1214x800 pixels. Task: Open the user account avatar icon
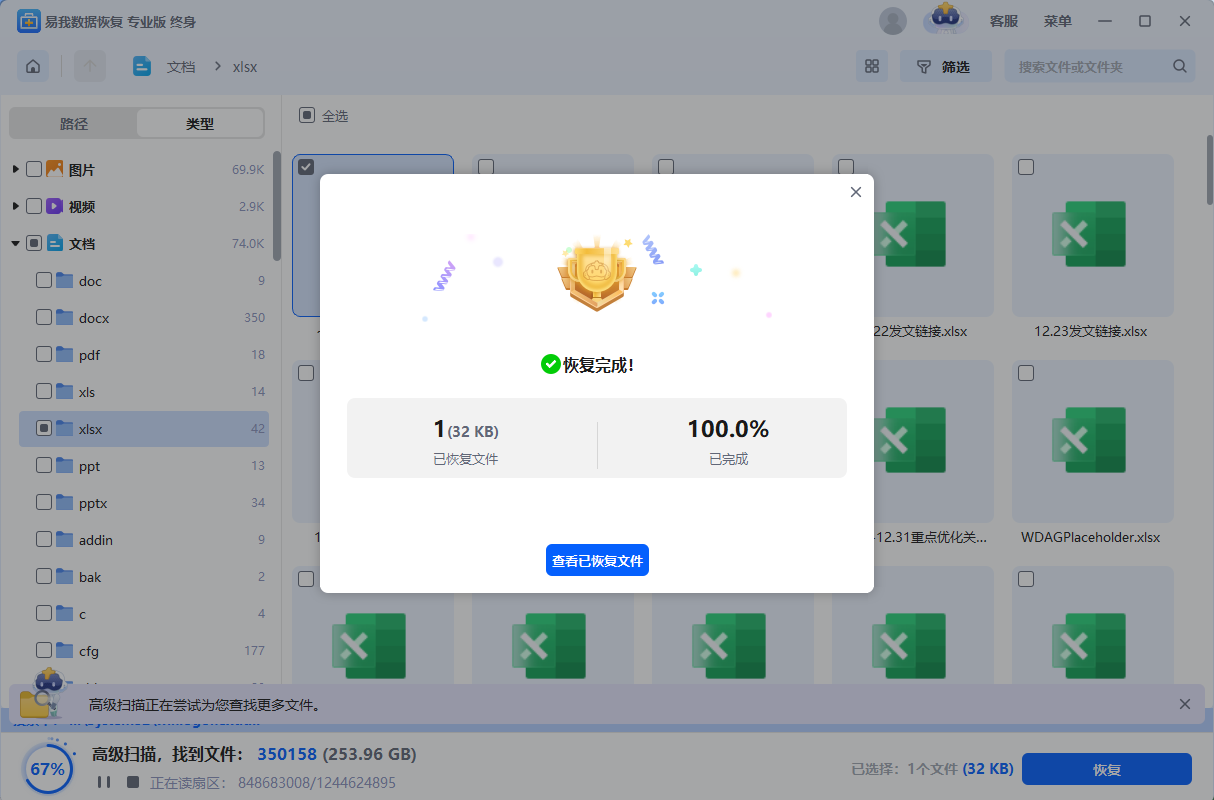point(892,21)
